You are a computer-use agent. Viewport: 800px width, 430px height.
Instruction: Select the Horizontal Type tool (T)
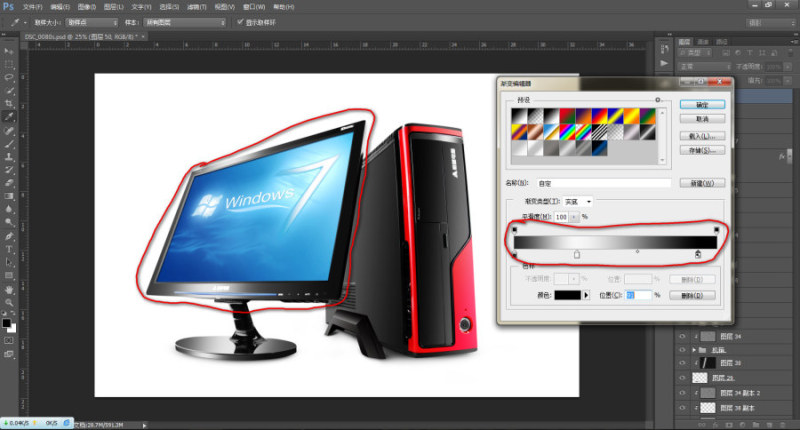click(x=9, y=249)
